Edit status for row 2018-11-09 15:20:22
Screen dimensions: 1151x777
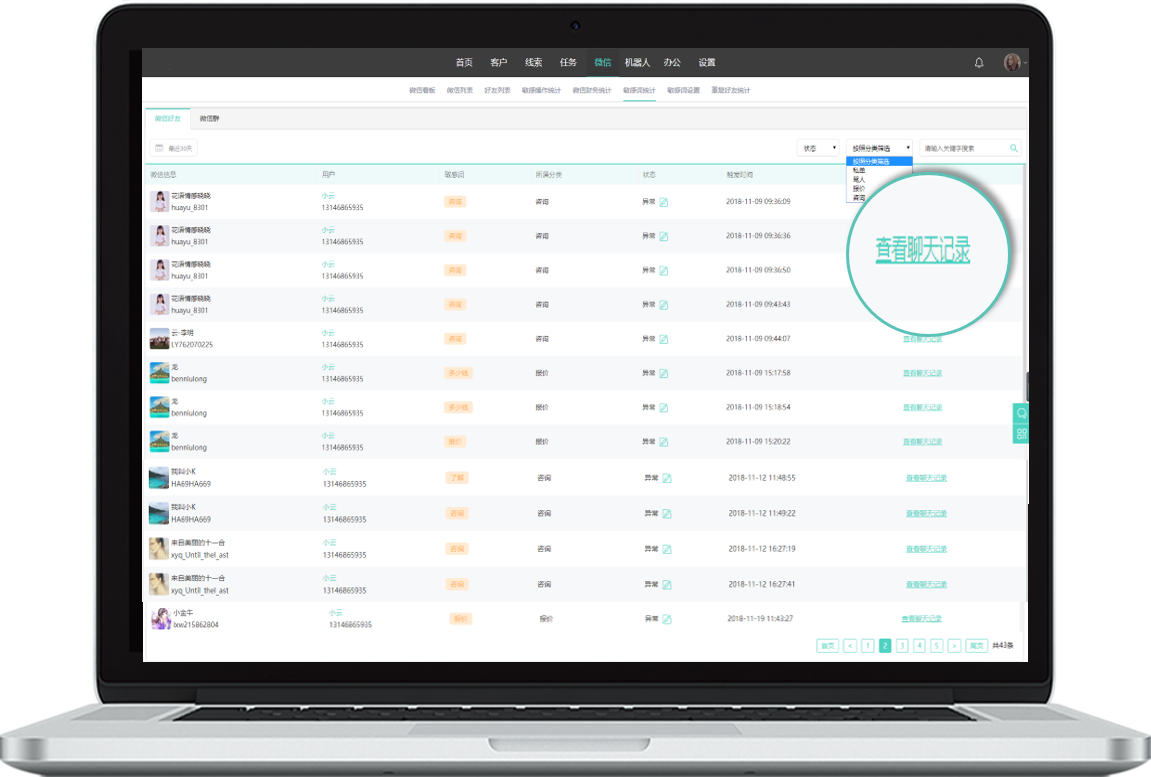664,442
